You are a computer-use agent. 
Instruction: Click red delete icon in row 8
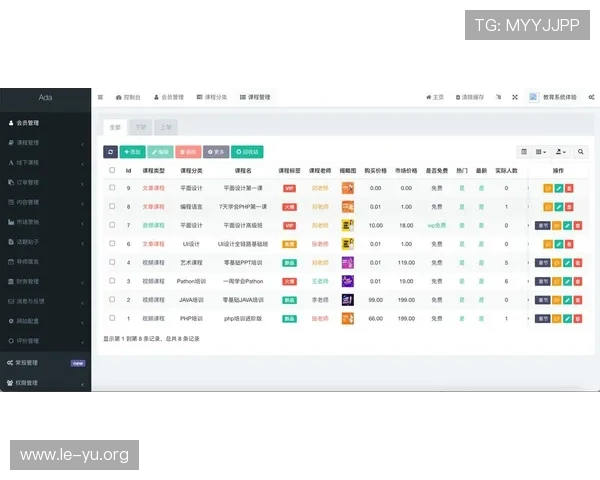pyautogui.click(x=569, y=207)
